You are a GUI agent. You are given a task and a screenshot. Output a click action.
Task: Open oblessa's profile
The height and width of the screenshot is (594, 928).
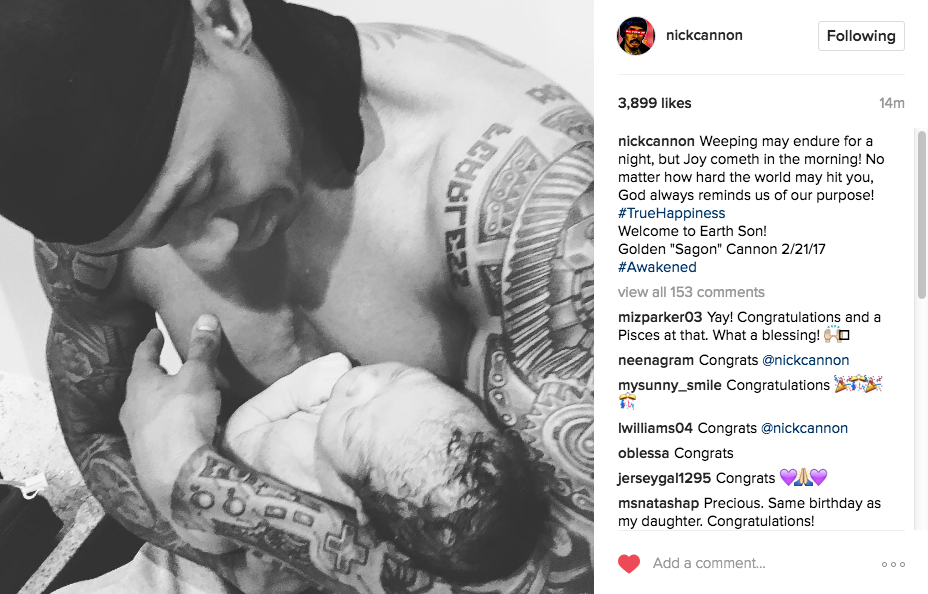point(643,453)
